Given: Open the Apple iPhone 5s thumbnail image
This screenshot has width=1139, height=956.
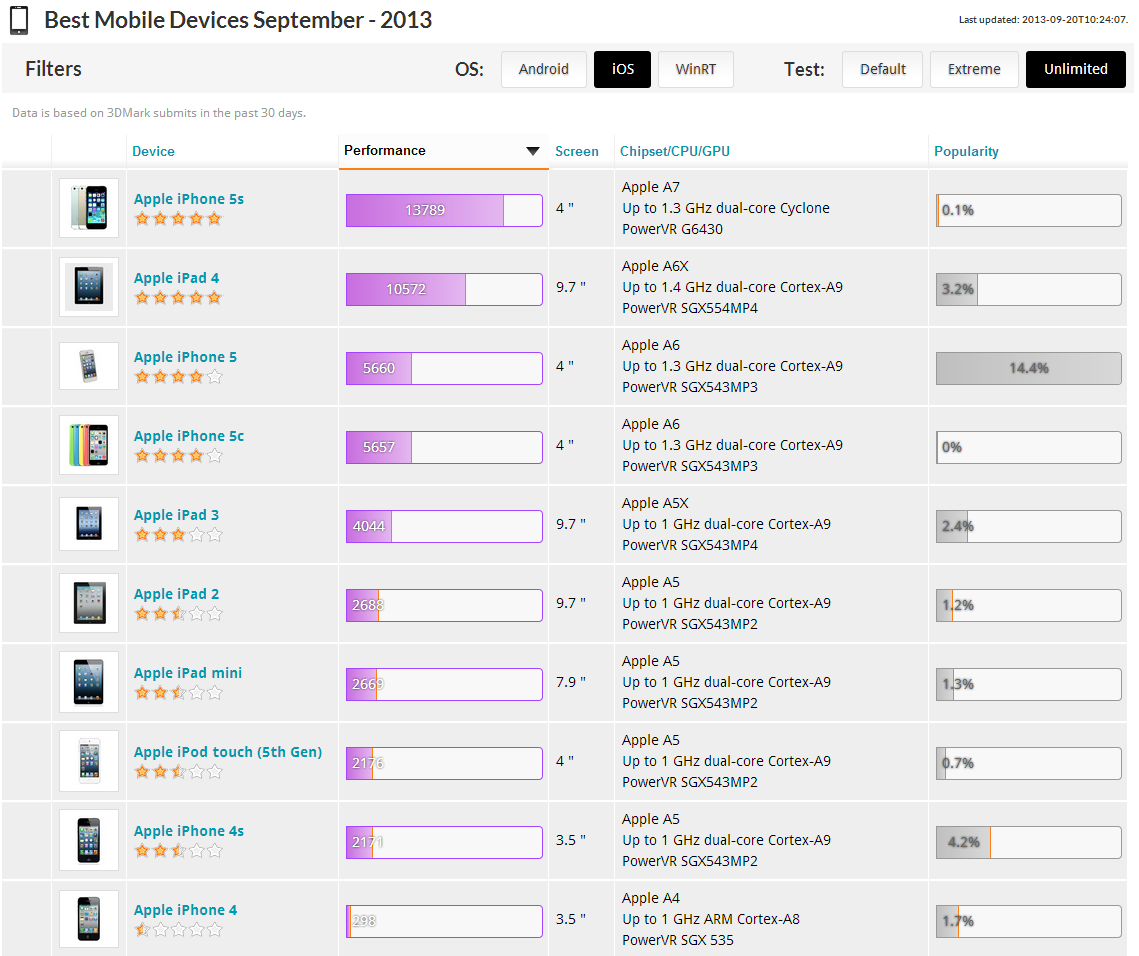Looking at the screenshot, I should point(89,208).
